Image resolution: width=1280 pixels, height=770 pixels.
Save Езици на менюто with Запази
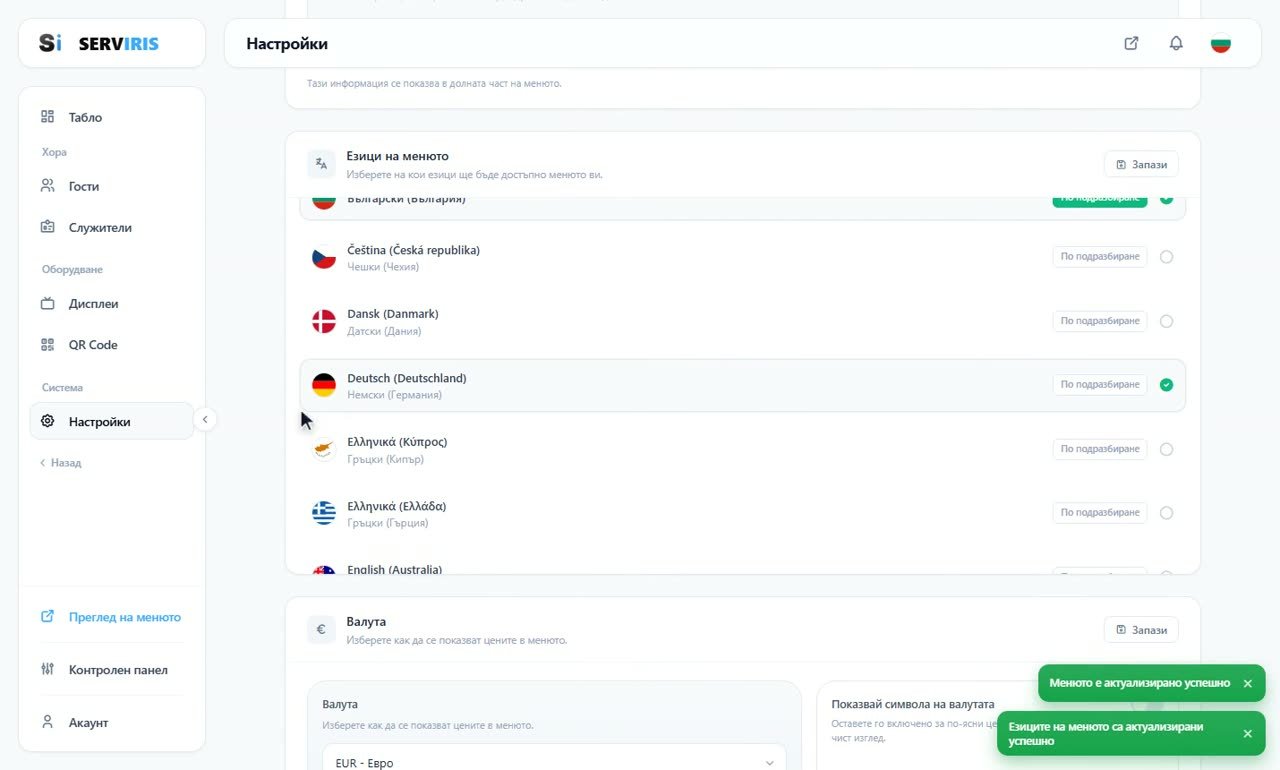click(x=1141, y=164)
